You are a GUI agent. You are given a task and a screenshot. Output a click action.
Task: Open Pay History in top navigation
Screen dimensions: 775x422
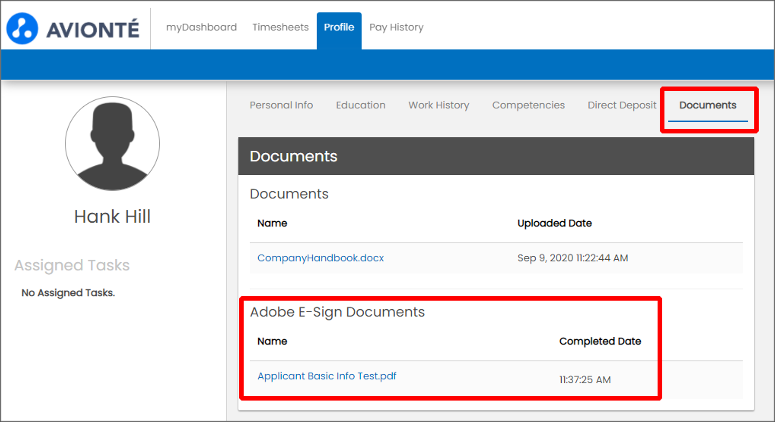click(x=396, y=27)
